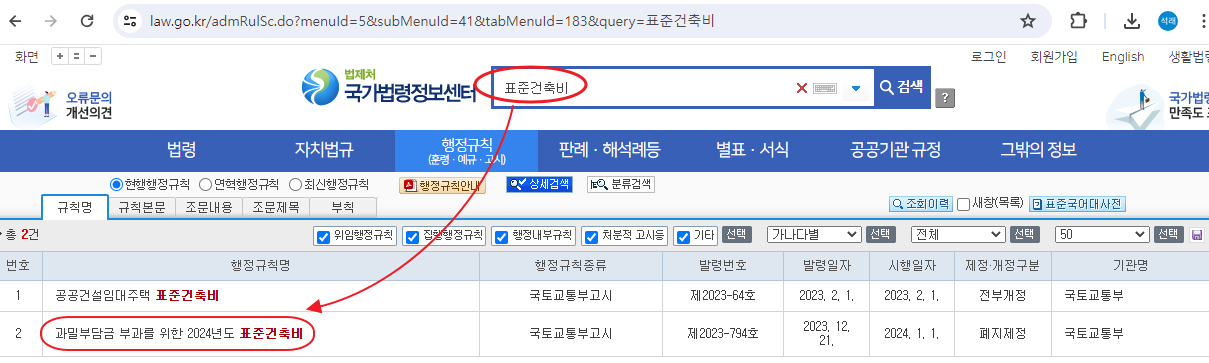The width and height of the screenshot is (1209, 363).
Task: Open 과밀부담금 부과를 위한 2024년도 표준건축비 link
Action: coord(179,333)
